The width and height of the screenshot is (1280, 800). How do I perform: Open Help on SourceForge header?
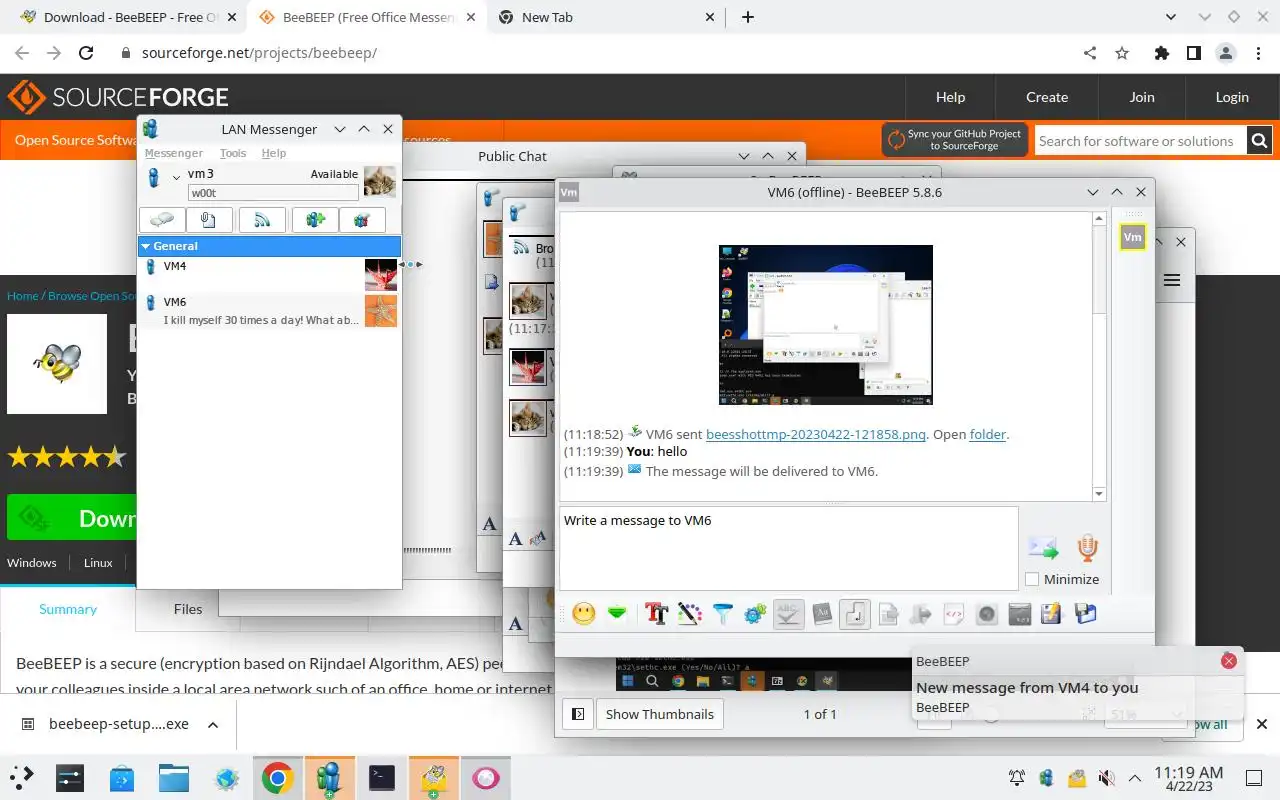coord(950,97)
